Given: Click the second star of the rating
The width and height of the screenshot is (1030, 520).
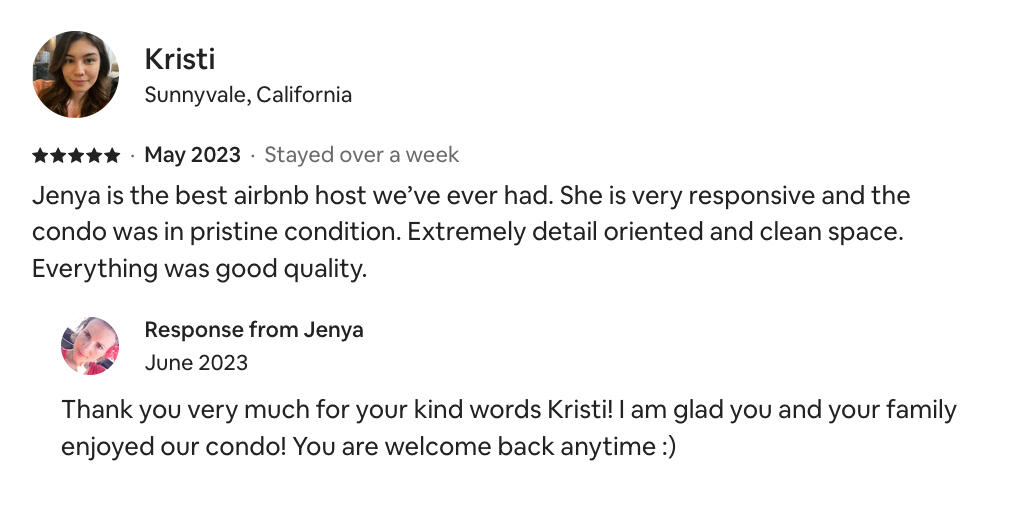Looking at the screenshot, I should click(x=58, y=156).
